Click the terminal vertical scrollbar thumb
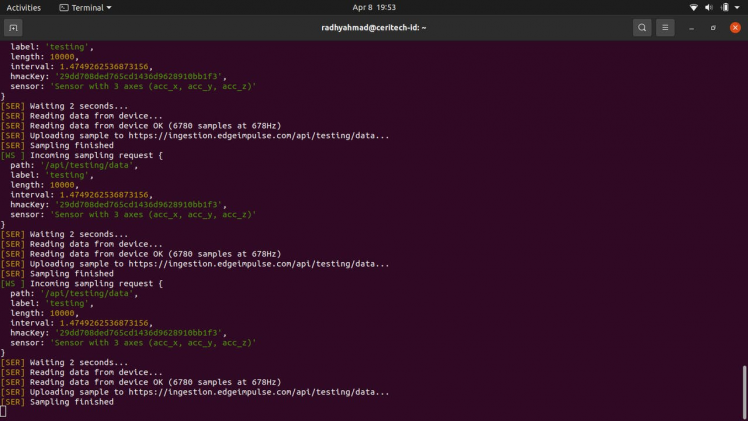This screenshot has width=748, height=421. coord(745,390)
